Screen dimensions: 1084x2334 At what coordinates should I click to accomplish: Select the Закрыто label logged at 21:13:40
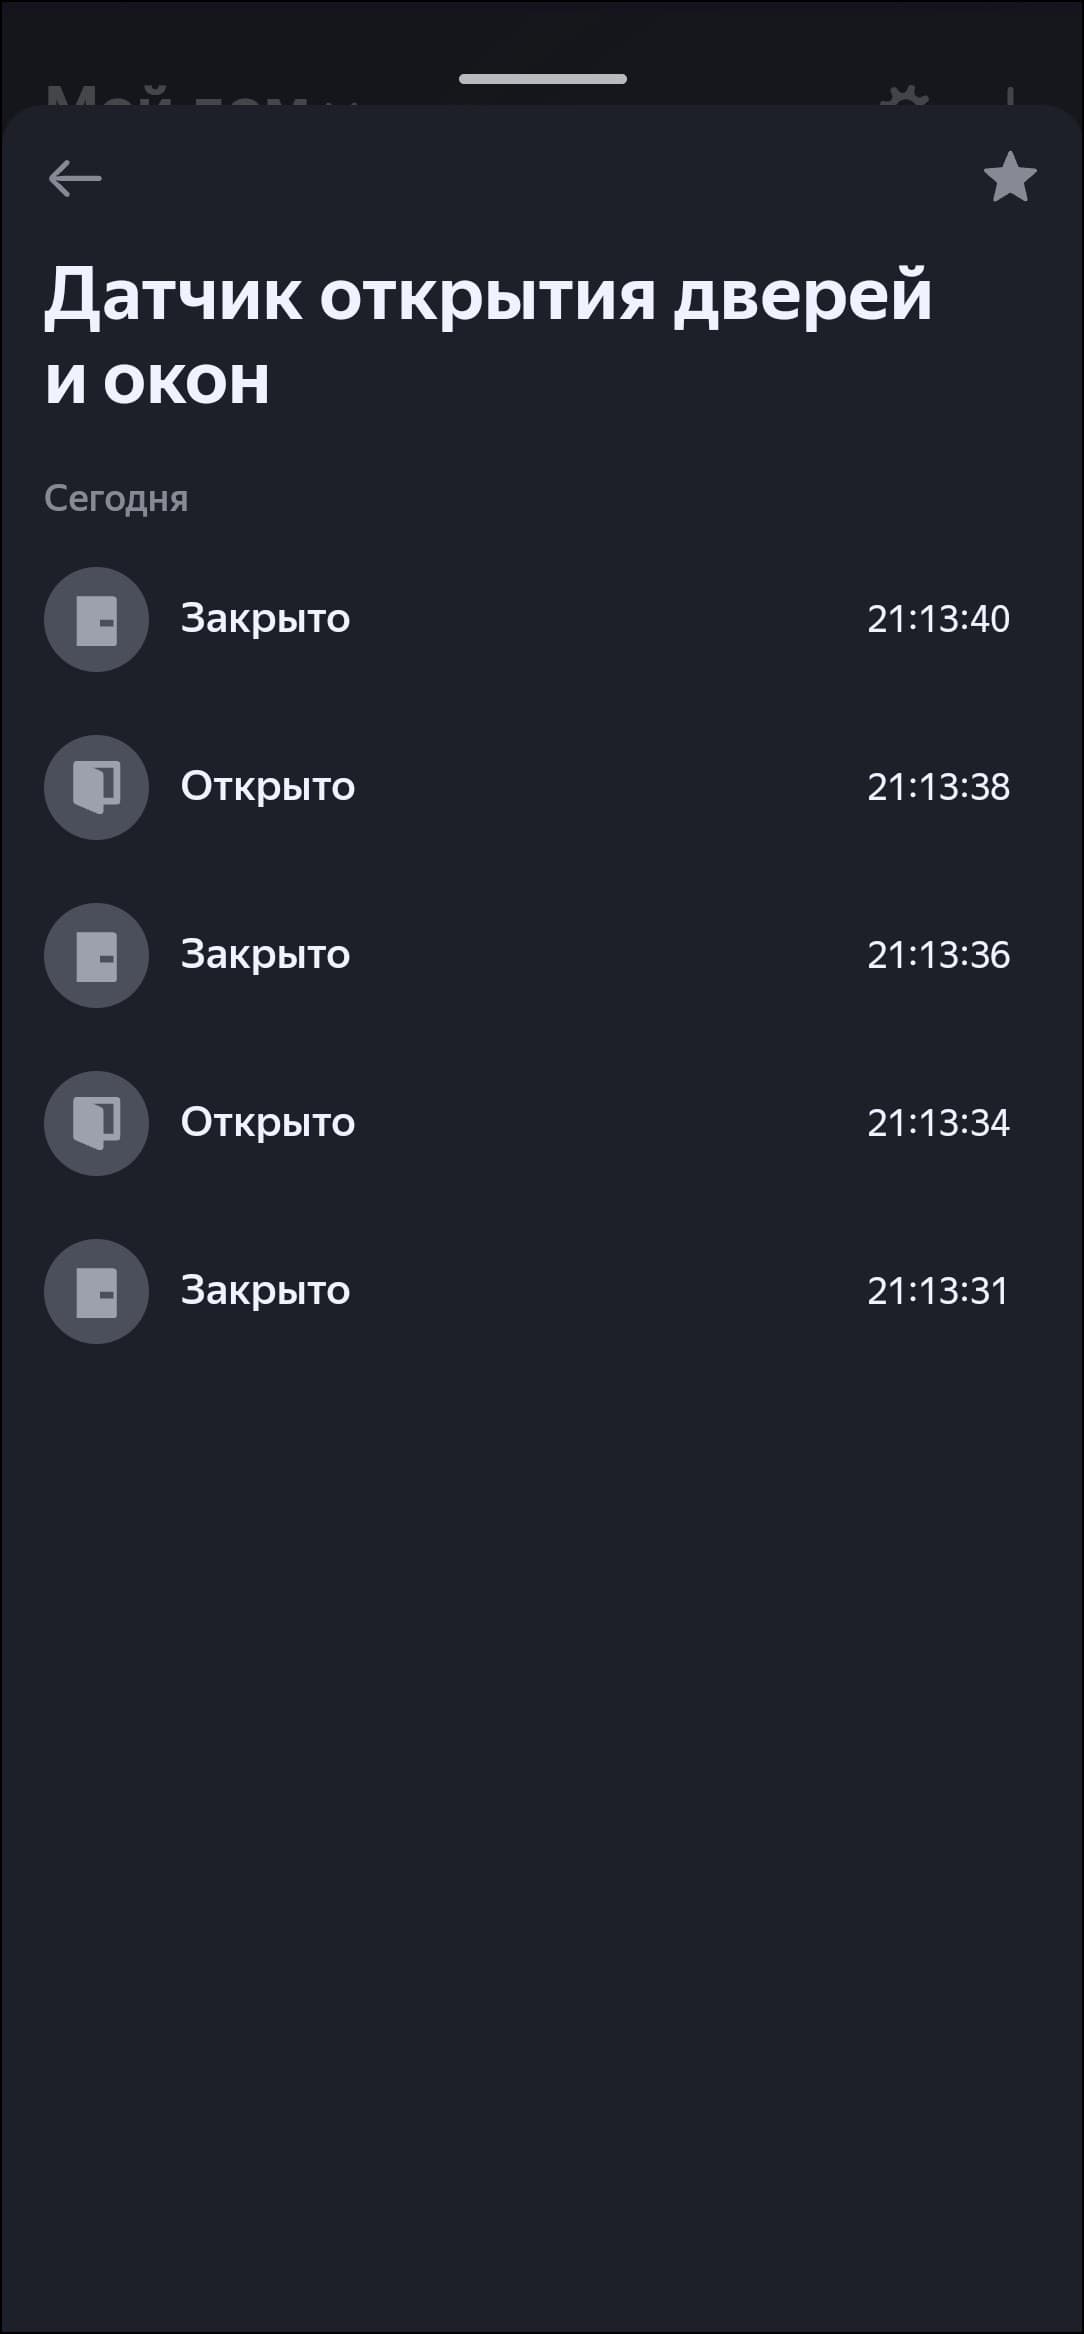265,619
